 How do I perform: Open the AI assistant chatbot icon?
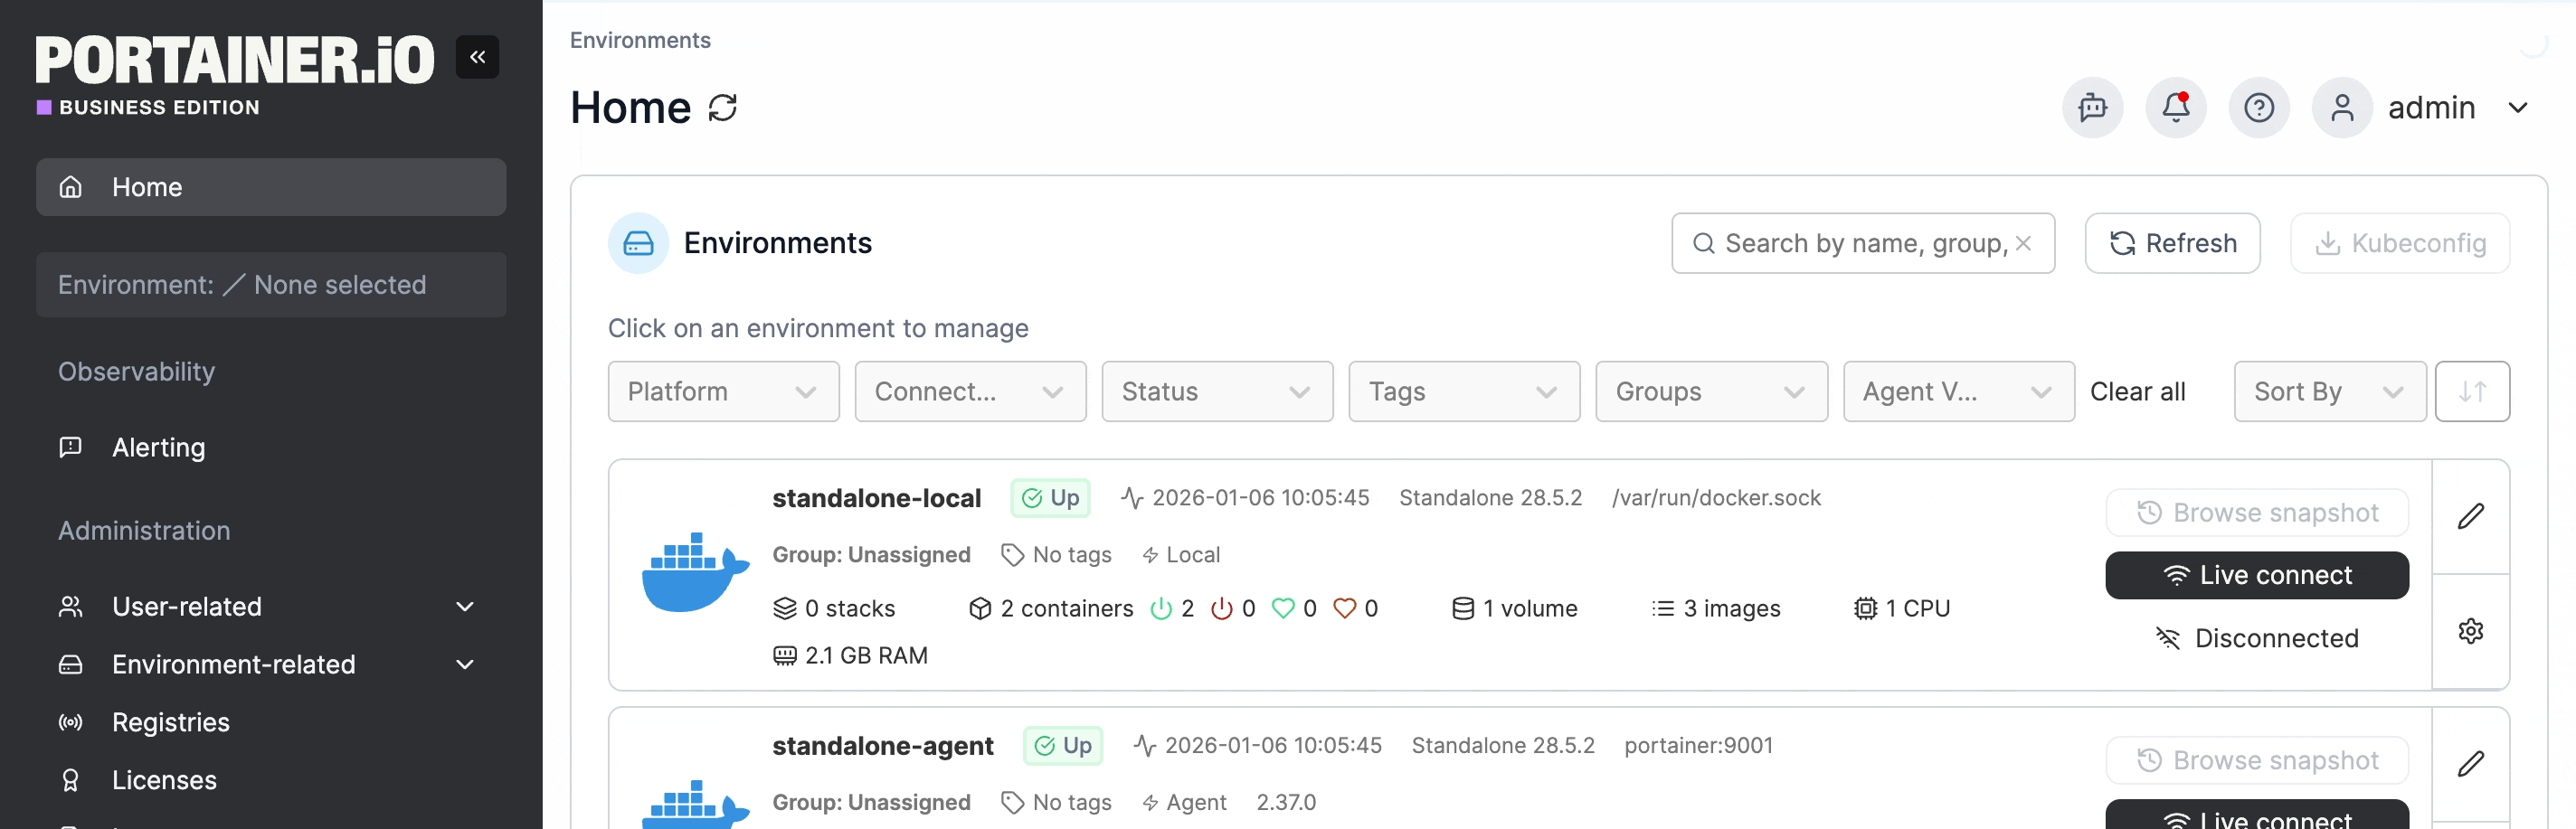point(2092,107)
